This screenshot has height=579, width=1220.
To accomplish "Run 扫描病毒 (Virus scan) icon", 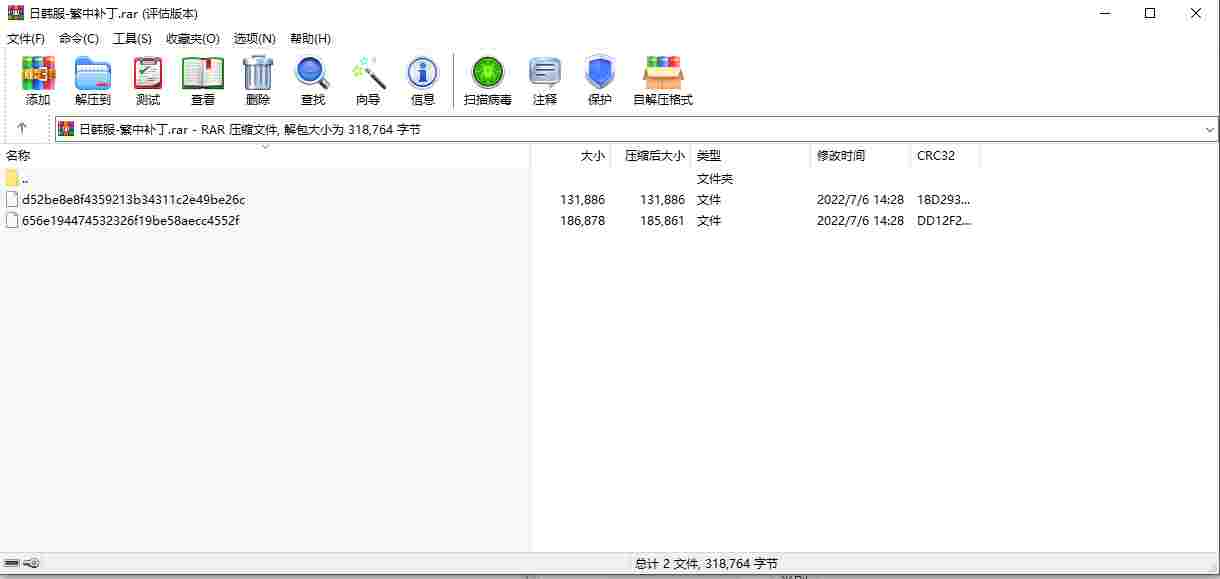I will [x=488, y=73].
